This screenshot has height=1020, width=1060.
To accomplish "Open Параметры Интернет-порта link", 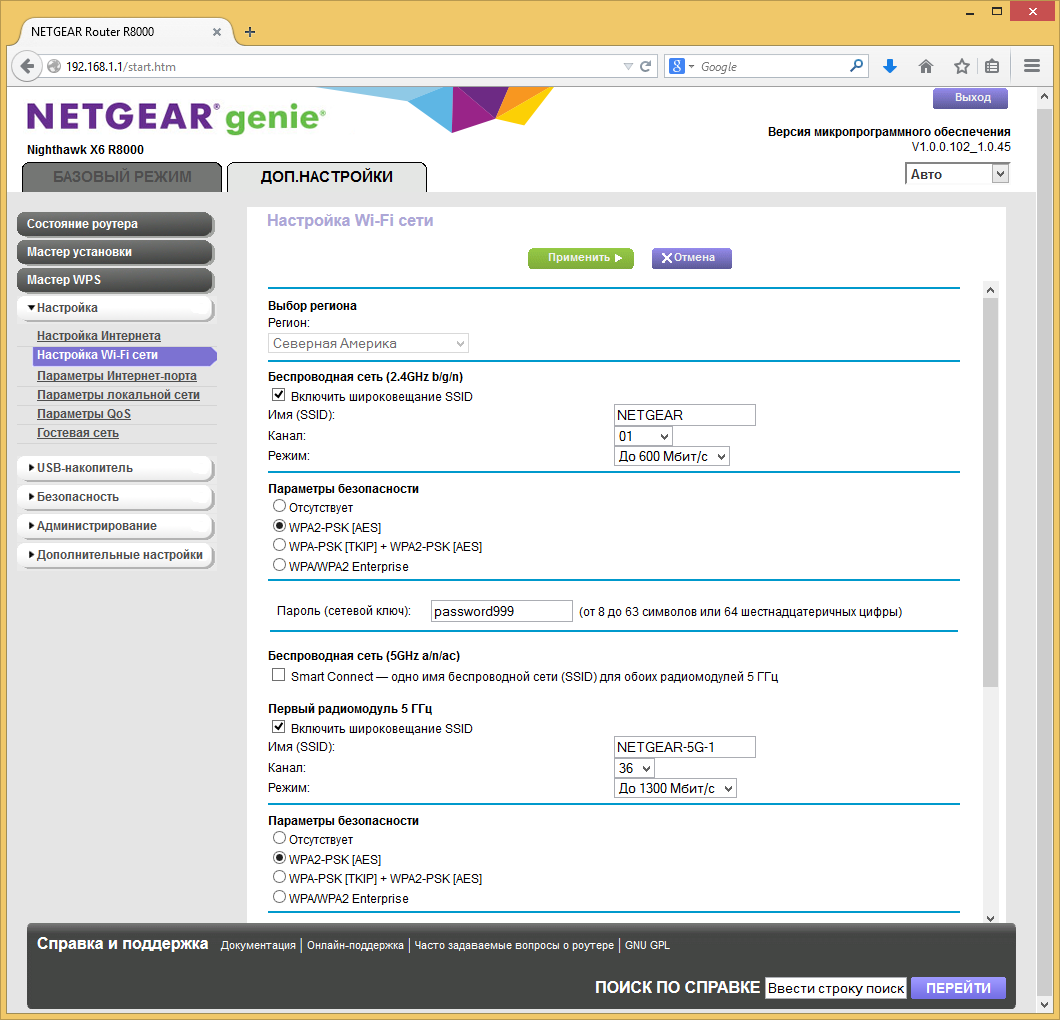I will [117, 376].
